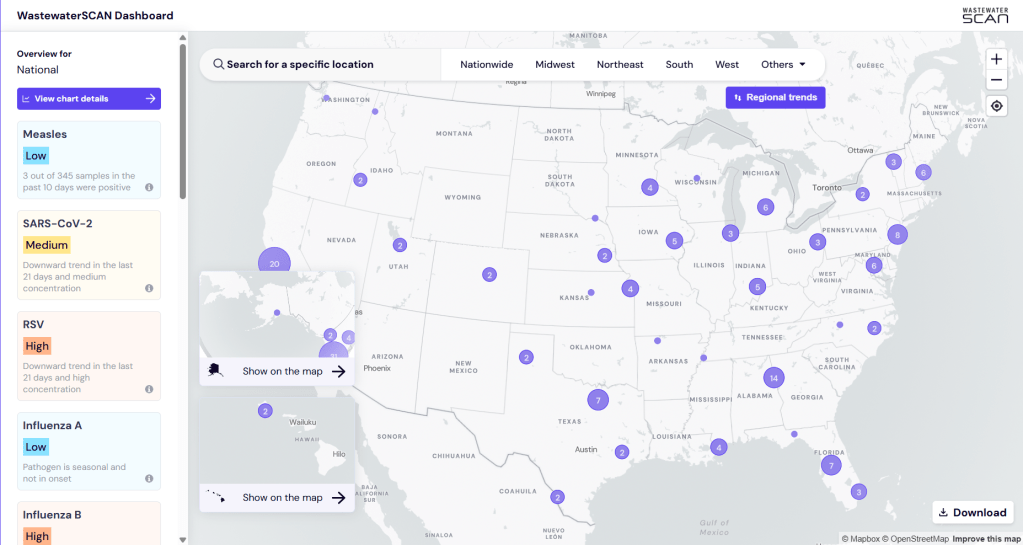Click the sidebar vertical scrollbar
This screenshot has height=545, width=1023.
tap(181, 120)
